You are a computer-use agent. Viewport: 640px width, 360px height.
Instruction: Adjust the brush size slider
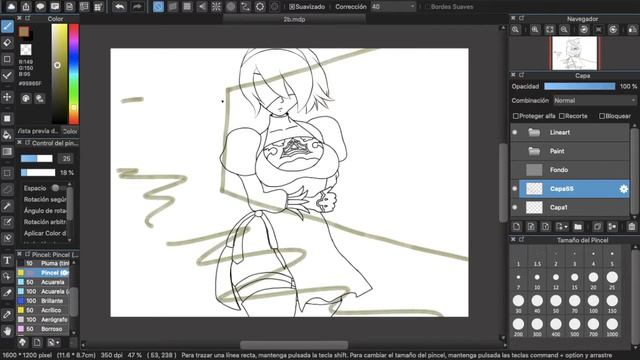tap(37, 158)
